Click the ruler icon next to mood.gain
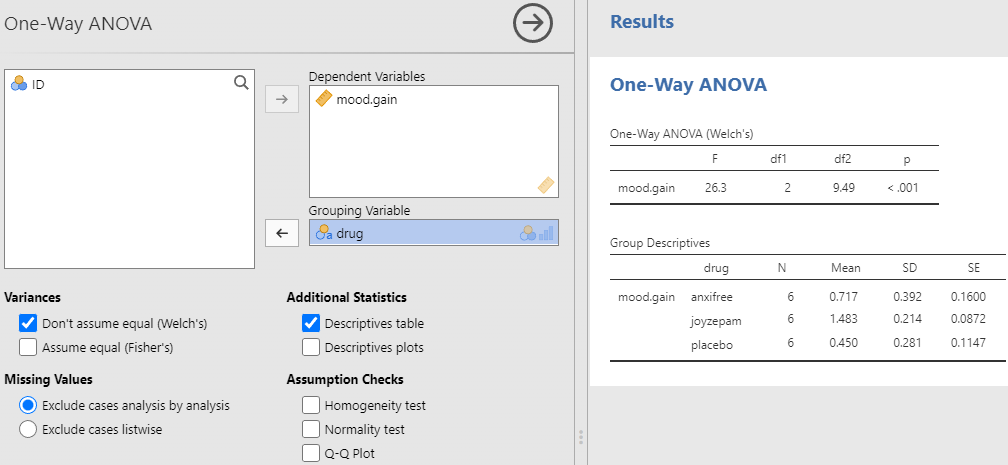The width and height of the screenshot is (1008, 465). pyautogui.click(x=323, y=99)
